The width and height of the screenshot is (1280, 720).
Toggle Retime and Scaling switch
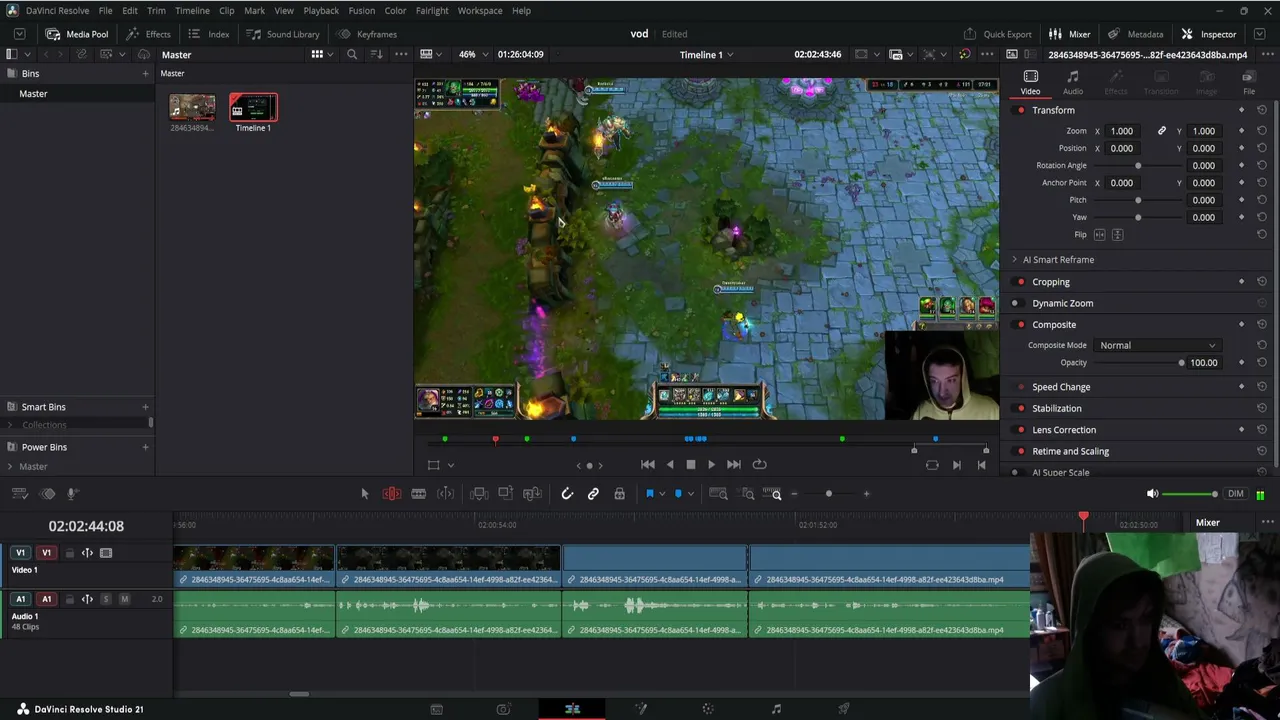tap(1020, 451)
